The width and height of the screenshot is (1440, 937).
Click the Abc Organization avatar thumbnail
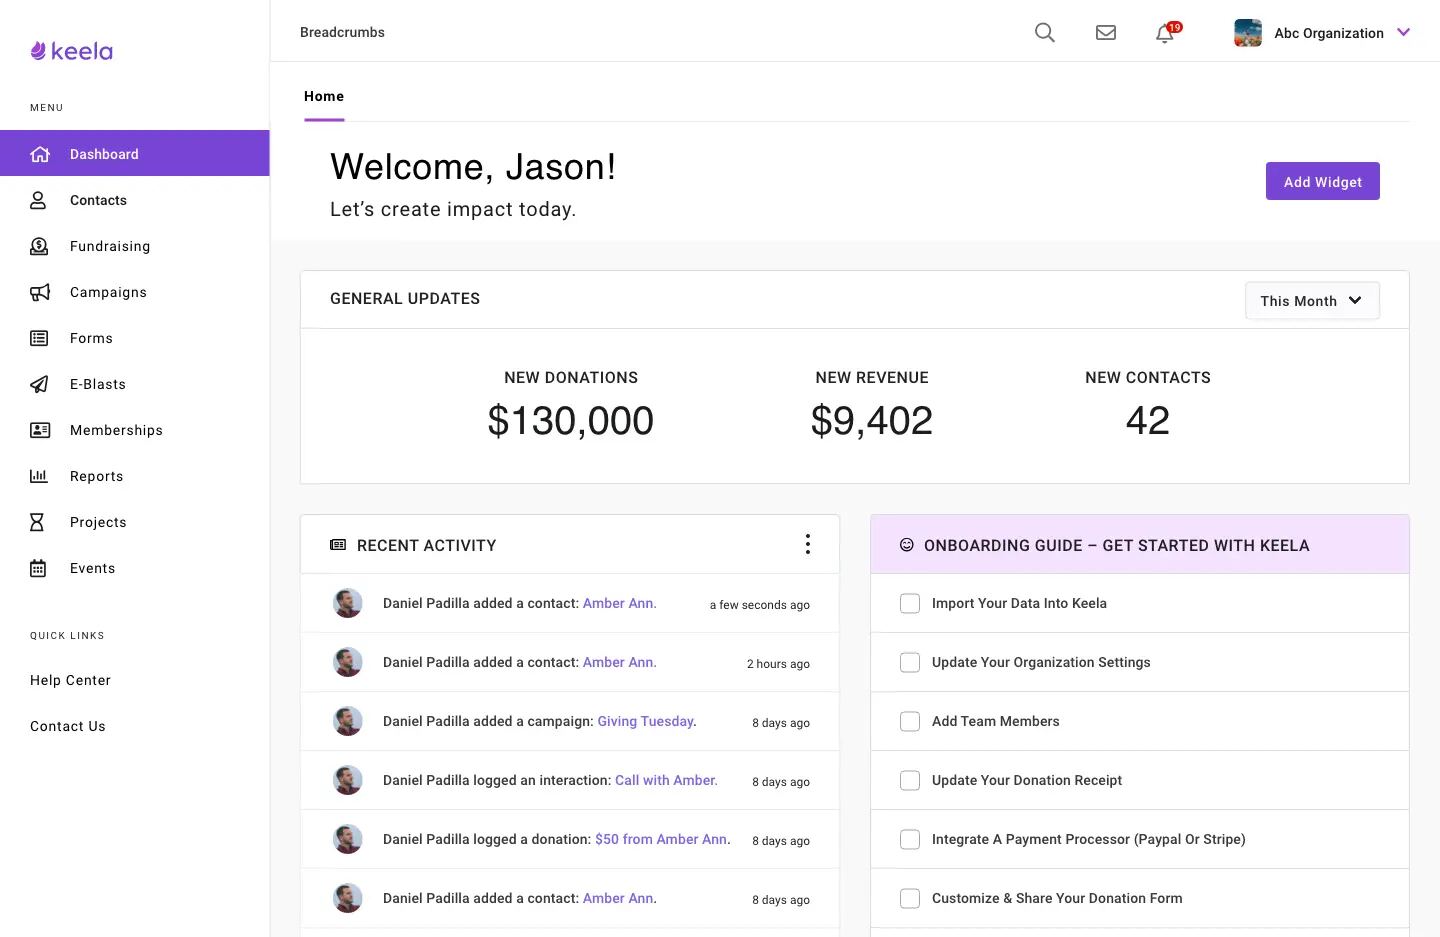(1247, 32)
